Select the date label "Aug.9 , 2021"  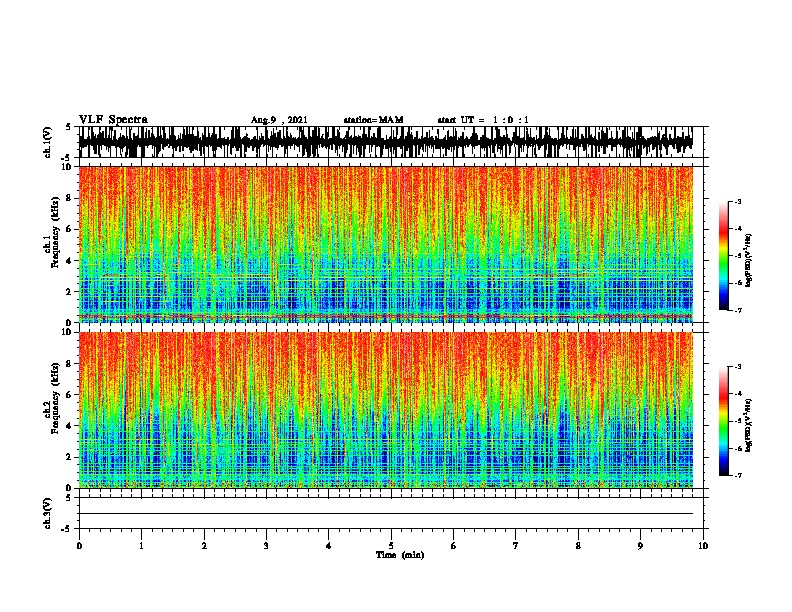click(x=279, y=120)
